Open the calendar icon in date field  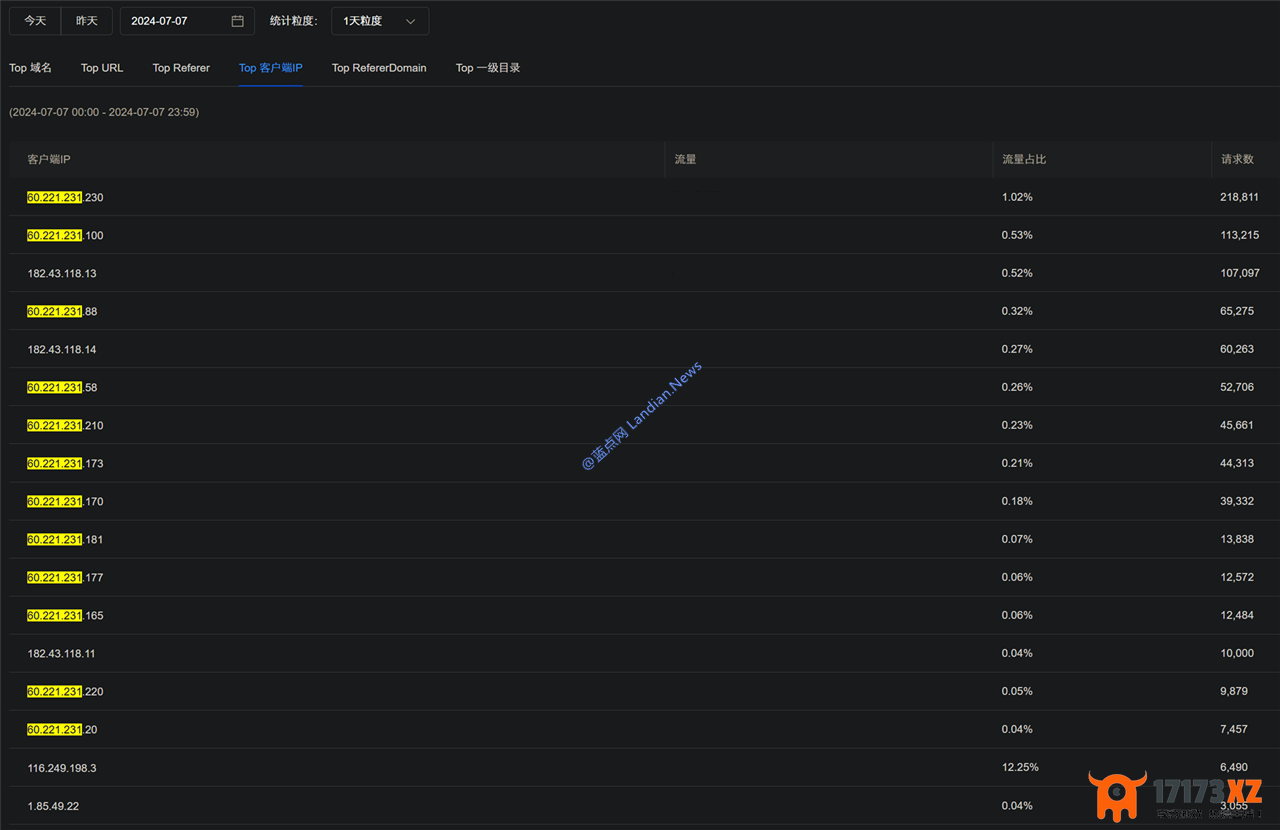[237, 21]
